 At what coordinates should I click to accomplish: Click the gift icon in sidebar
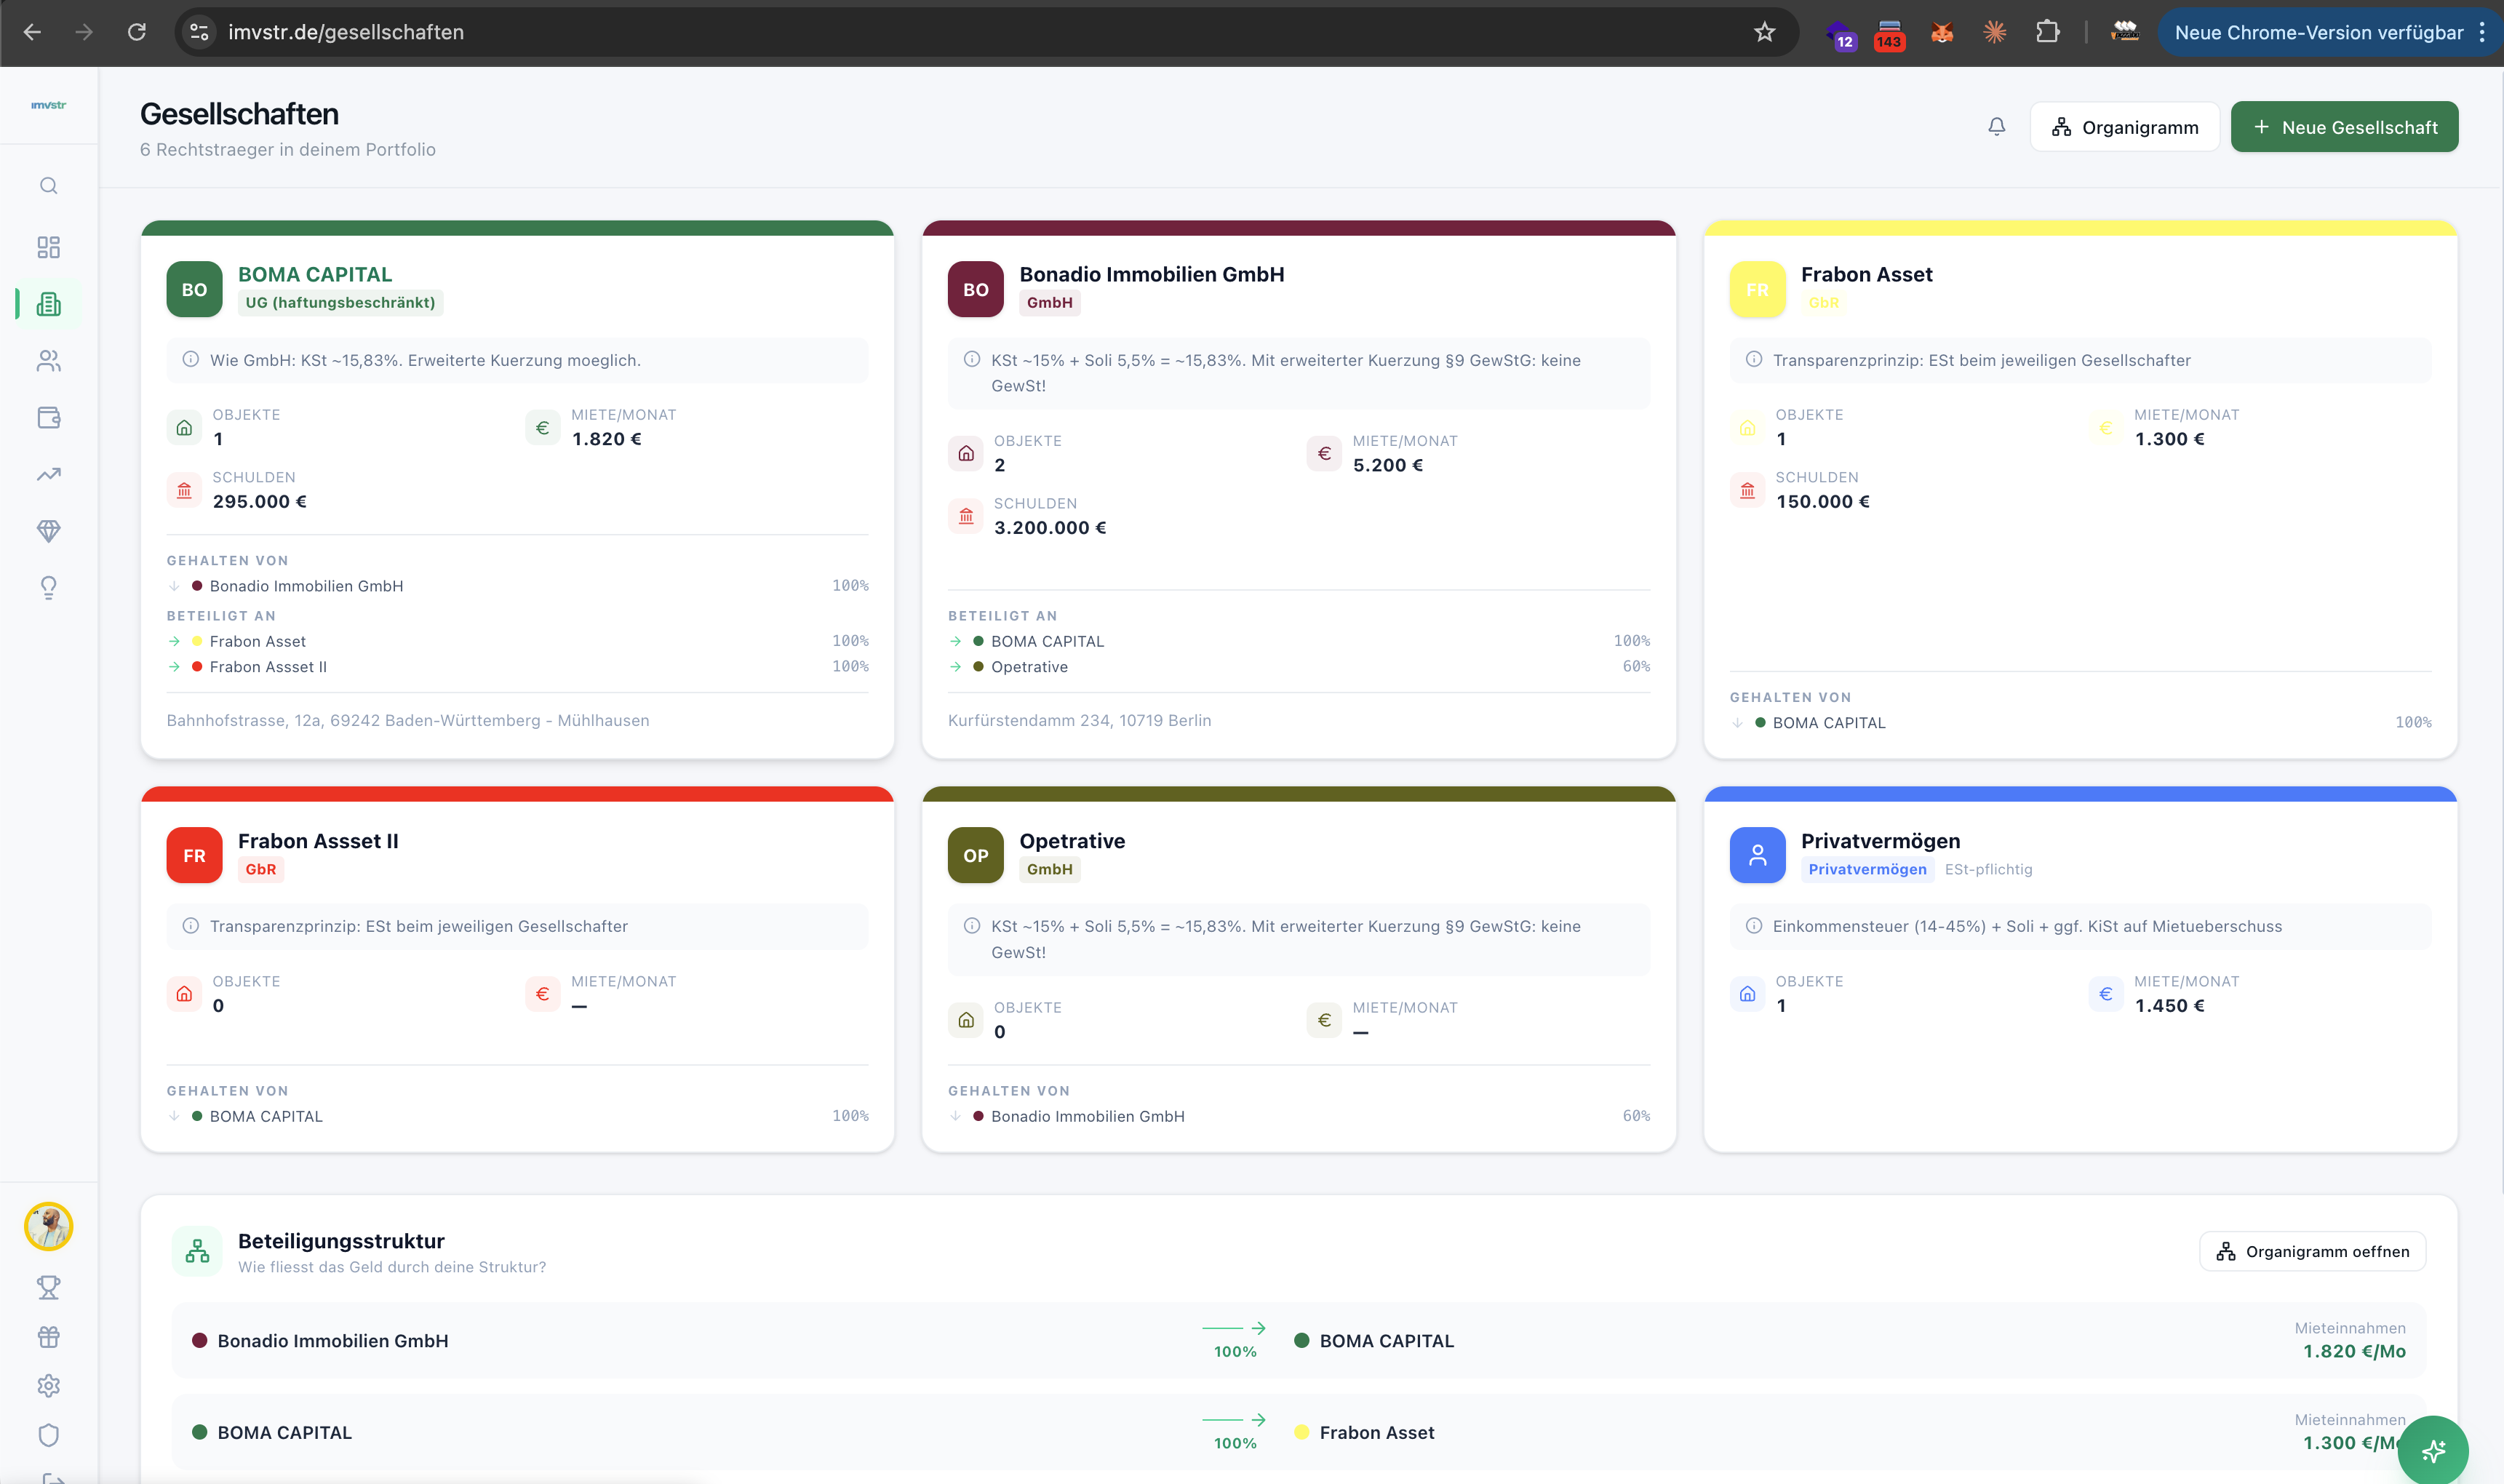(x=48, y=1337)
